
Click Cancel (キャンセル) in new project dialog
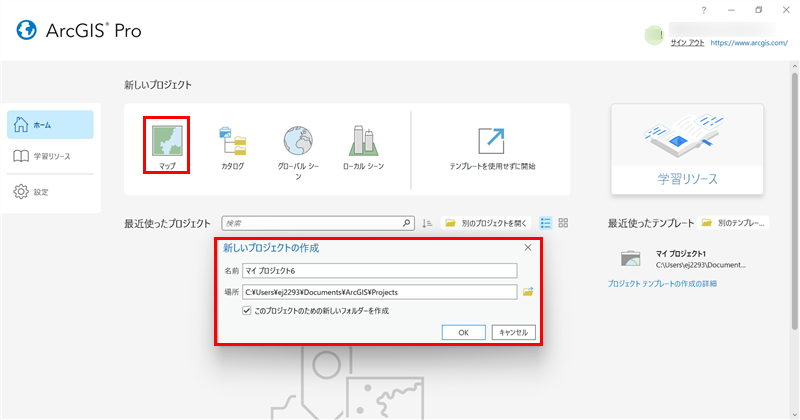pyautogui.click(x=513, y=332)
